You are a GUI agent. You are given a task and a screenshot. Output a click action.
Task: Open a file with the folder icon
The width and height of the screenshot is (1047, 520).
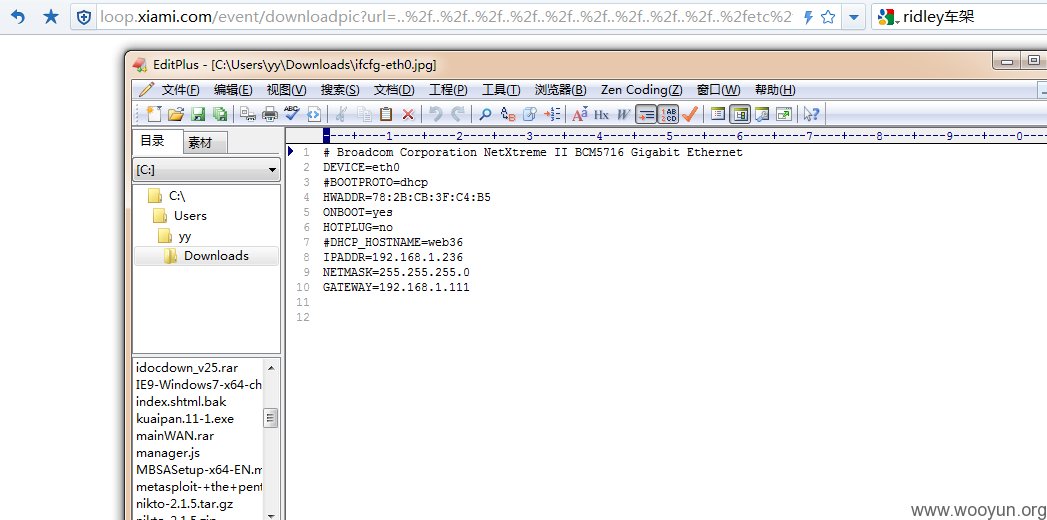pyautogui.click(x=176, y=114)
